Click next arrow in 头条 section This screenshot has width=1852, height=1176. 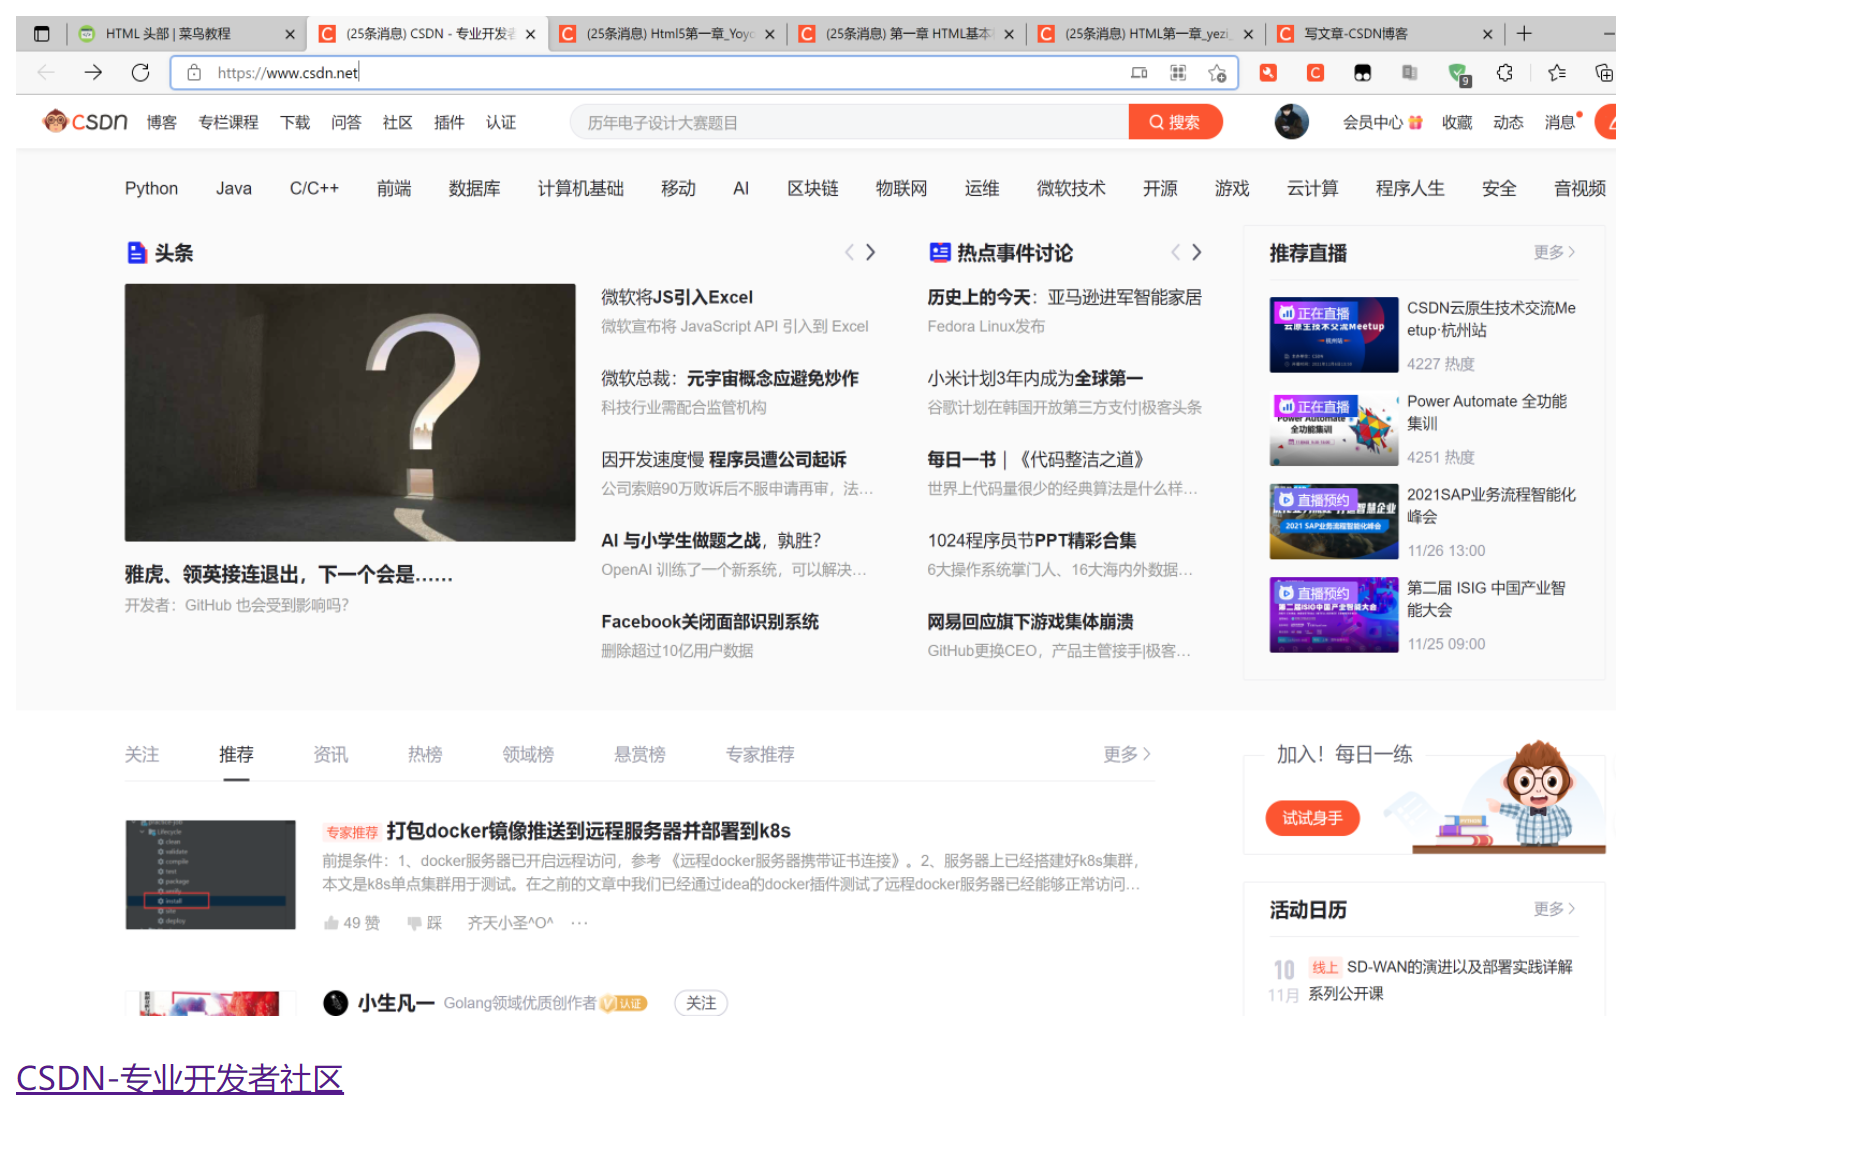tap(871, 253)
